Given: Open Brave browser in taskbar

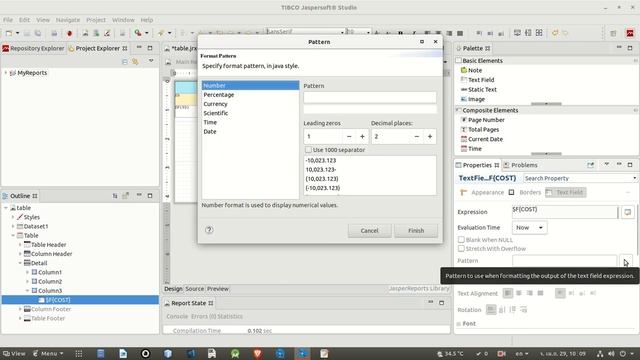Looking at the screenshot, I should 257,353.
